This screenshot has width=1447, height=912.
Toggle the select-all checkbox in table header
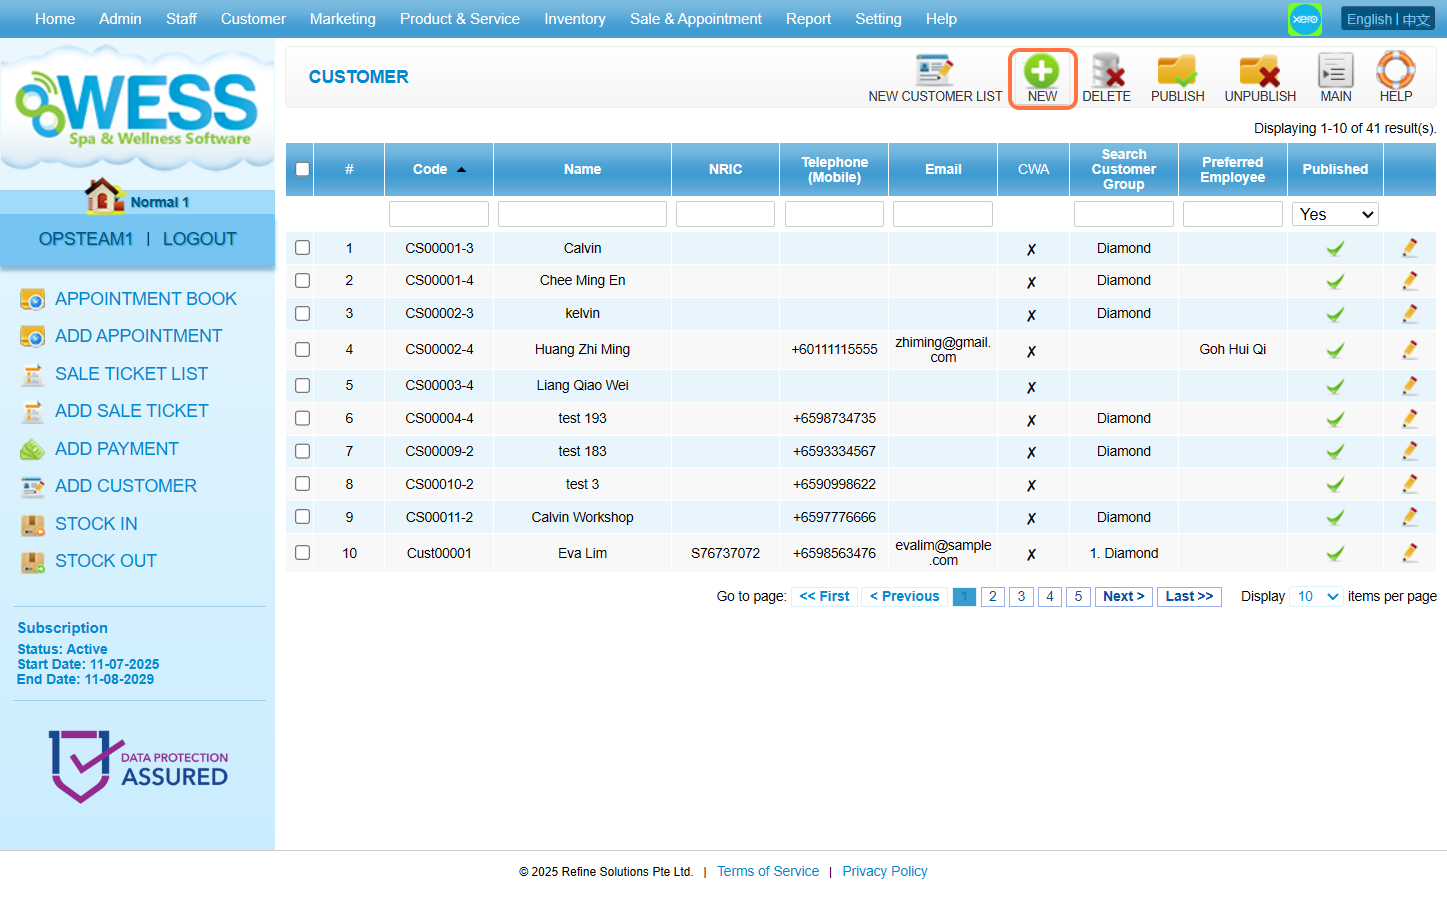coord(302,169)
